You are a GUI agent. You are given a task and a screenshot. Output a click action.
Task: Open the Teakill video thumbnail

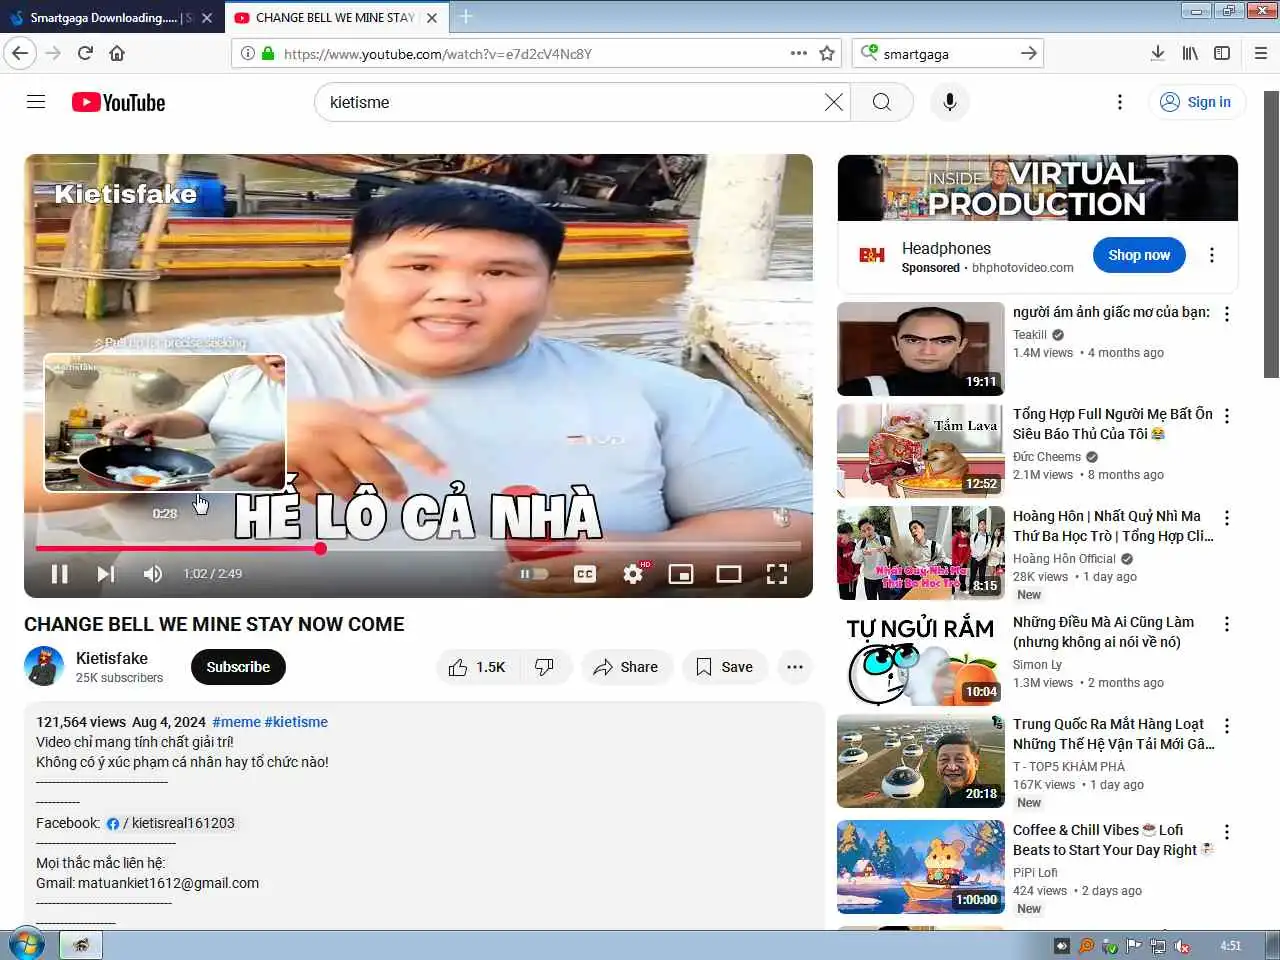click(920, 349)
